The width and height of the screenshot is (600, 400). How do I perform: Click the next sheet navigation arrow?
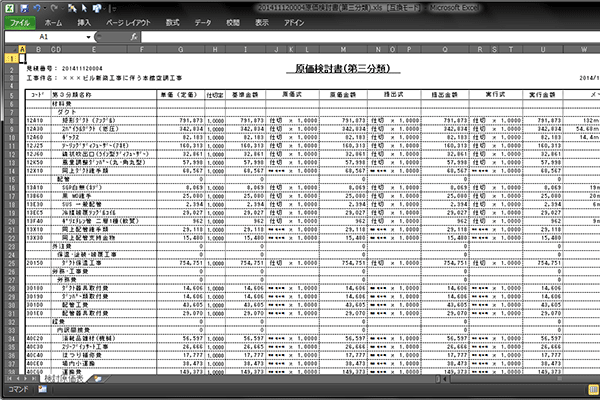25,379
